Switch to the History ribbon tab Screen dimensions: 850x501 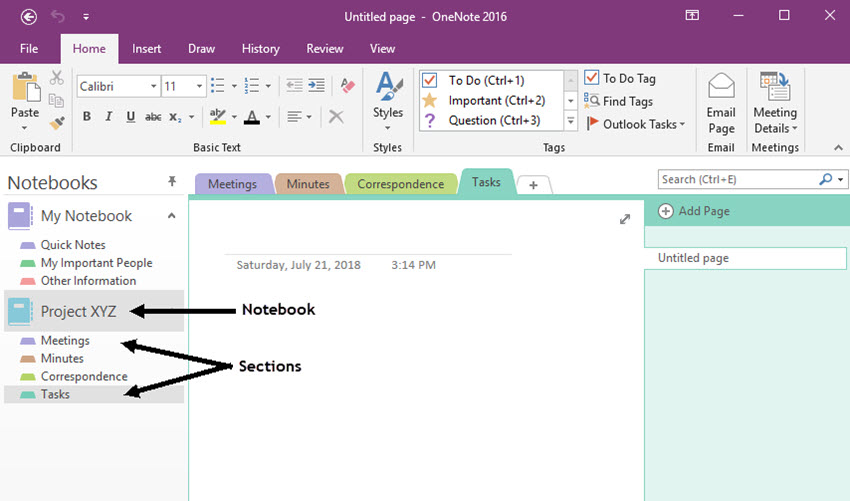260,49
